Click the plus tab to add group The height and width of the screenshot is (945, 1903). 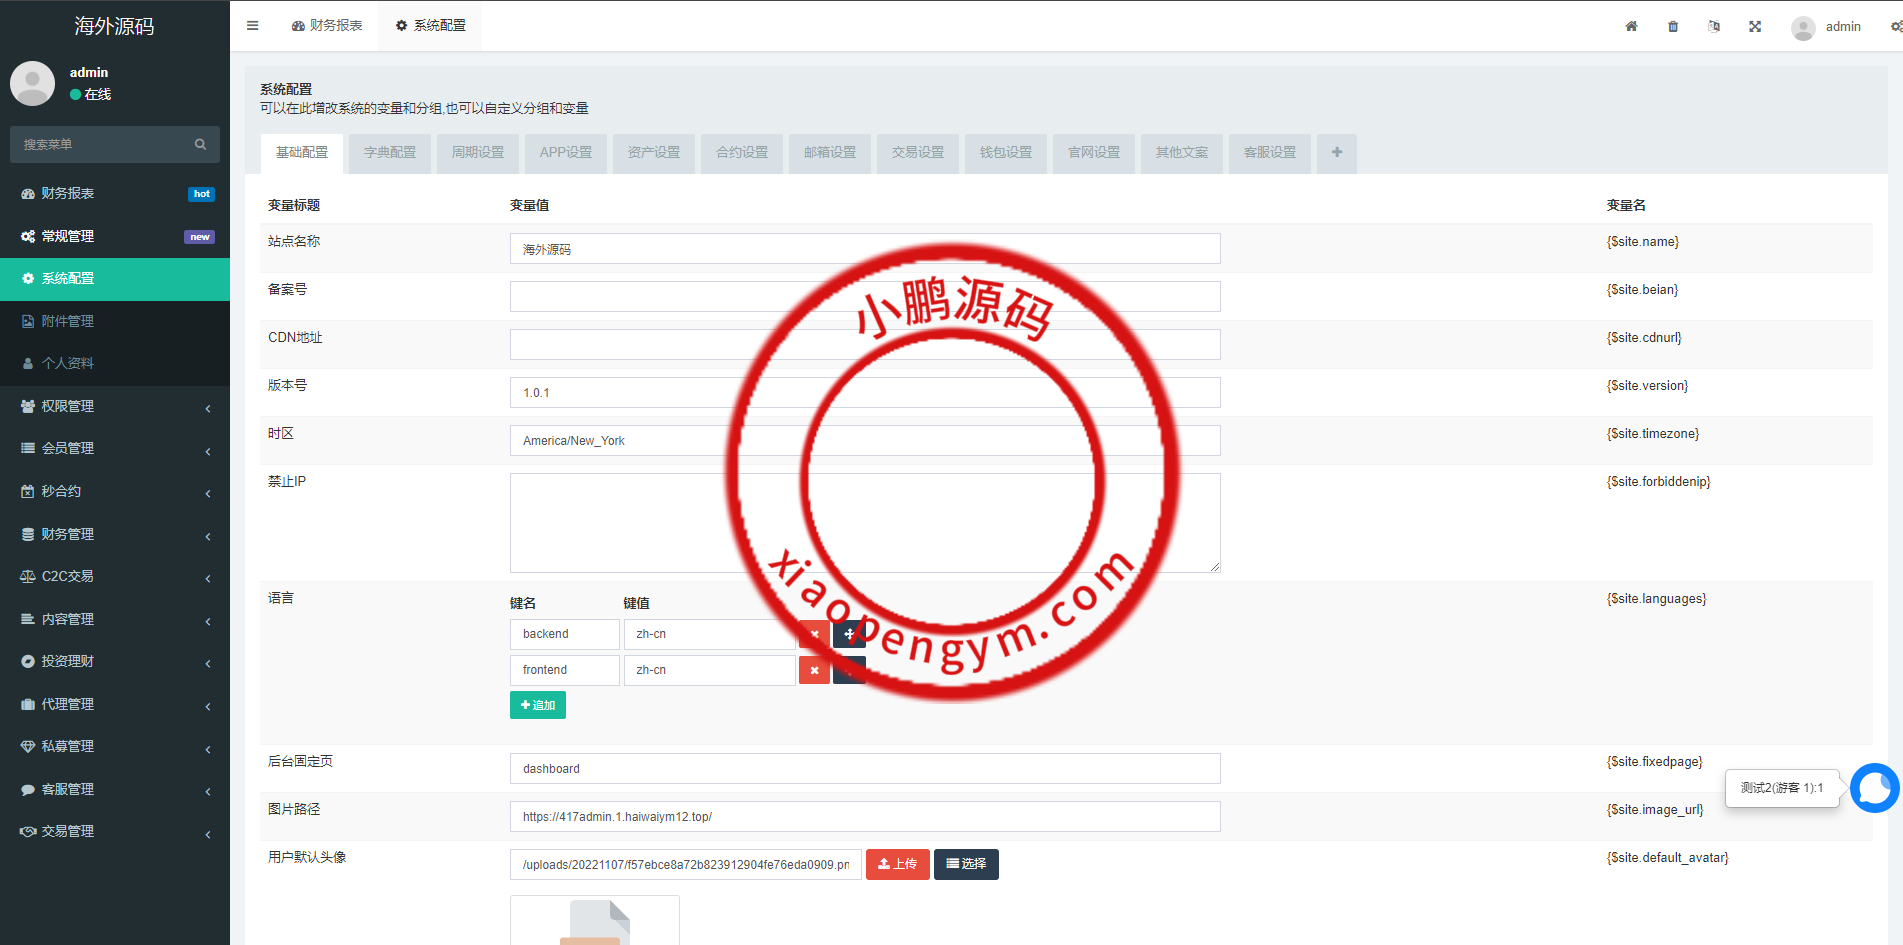(1336, 153)
